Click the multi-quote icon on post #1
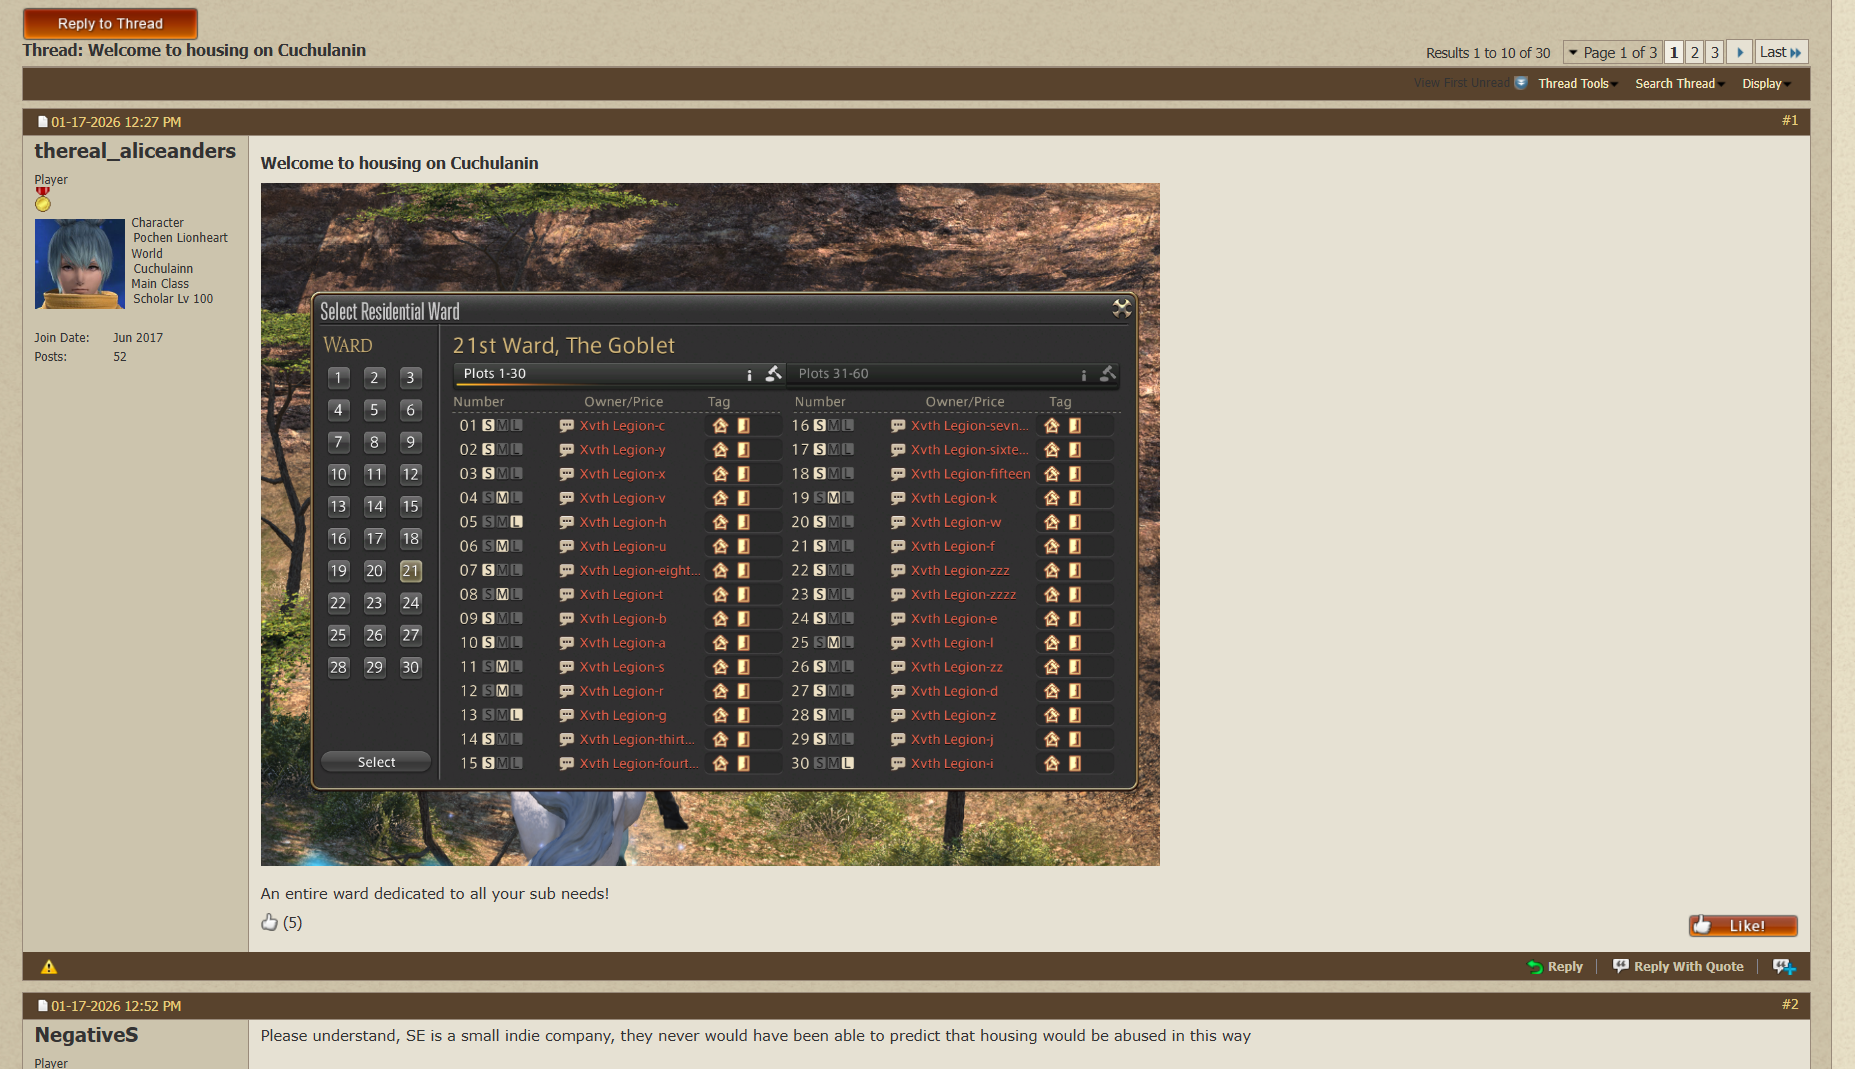Viewport: 1855px width, 1069px height. (1784, 967)
